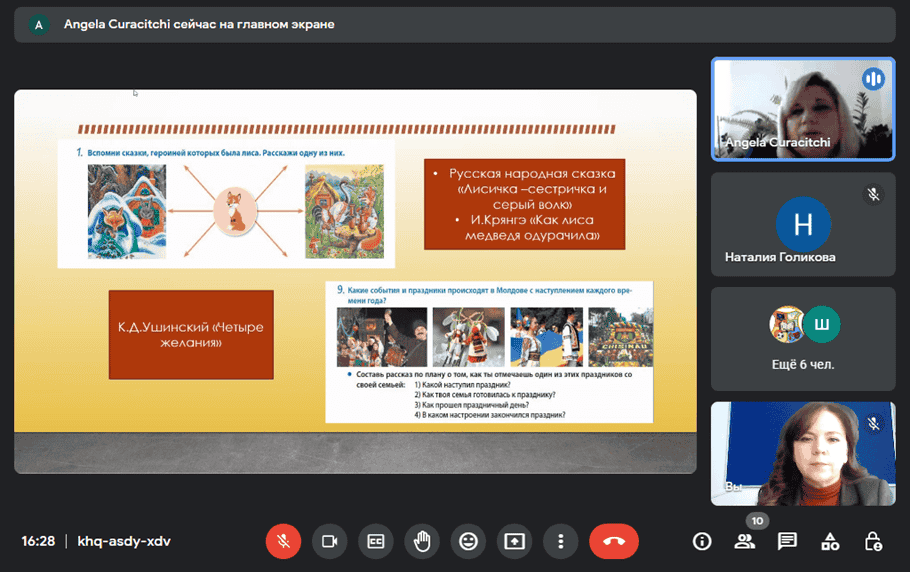Open the host controls lock icon
The width and height of the screenshot is (910, 572).
coord(873,541)
